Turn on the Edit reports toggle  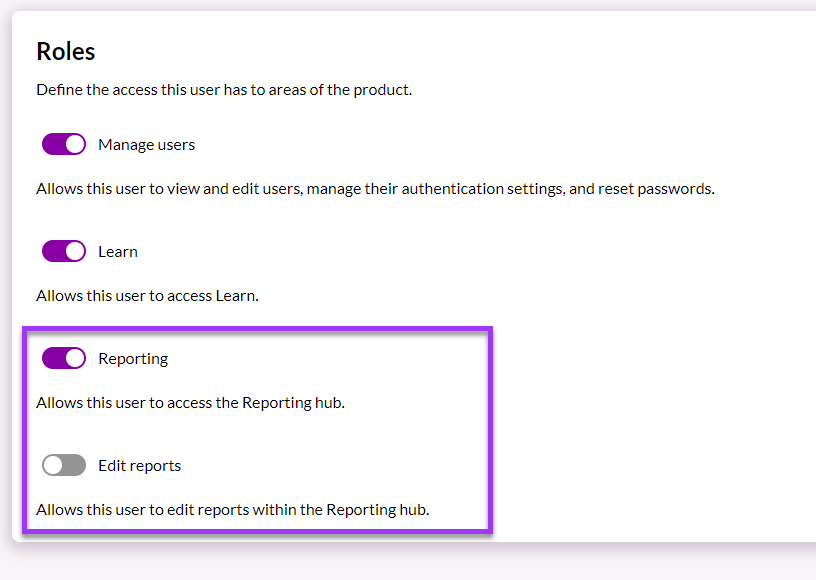[64, 465]
